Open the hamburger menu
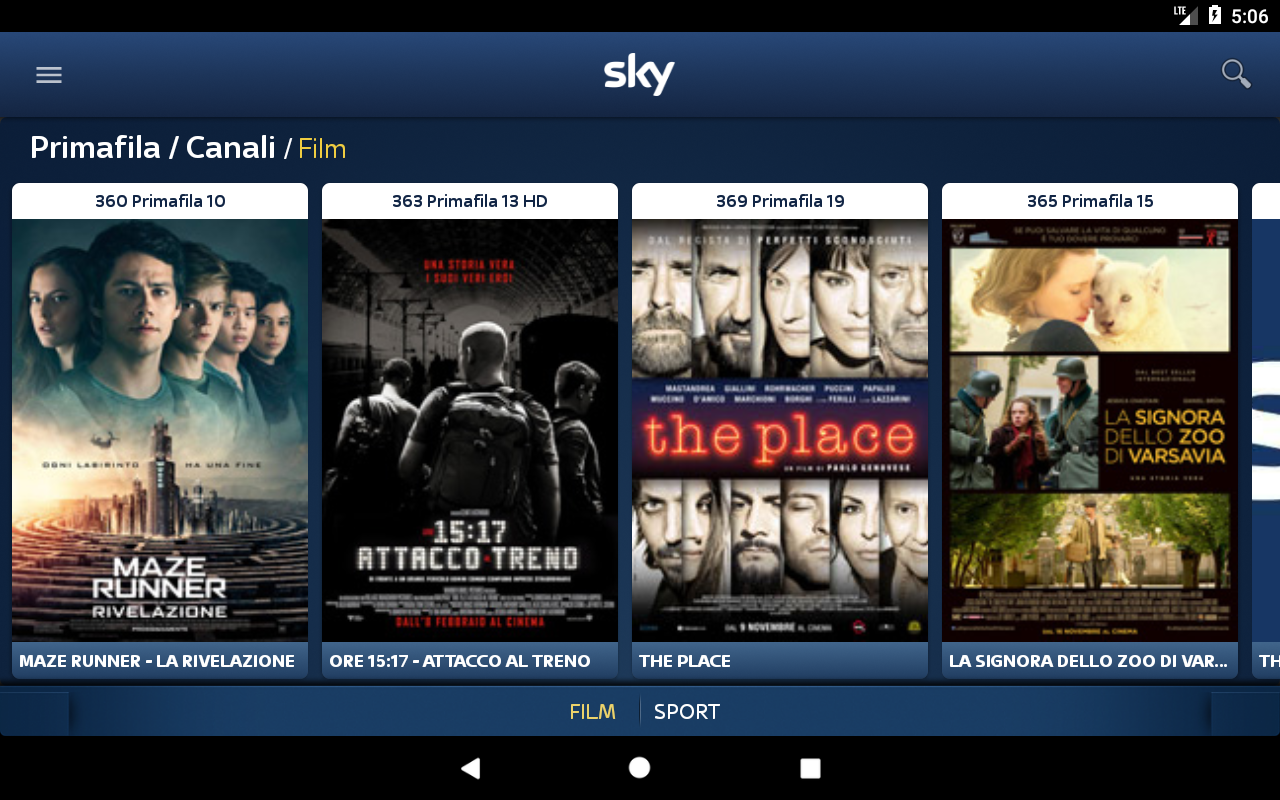Screen dimensions: 1280x800 tap(49, 75)
